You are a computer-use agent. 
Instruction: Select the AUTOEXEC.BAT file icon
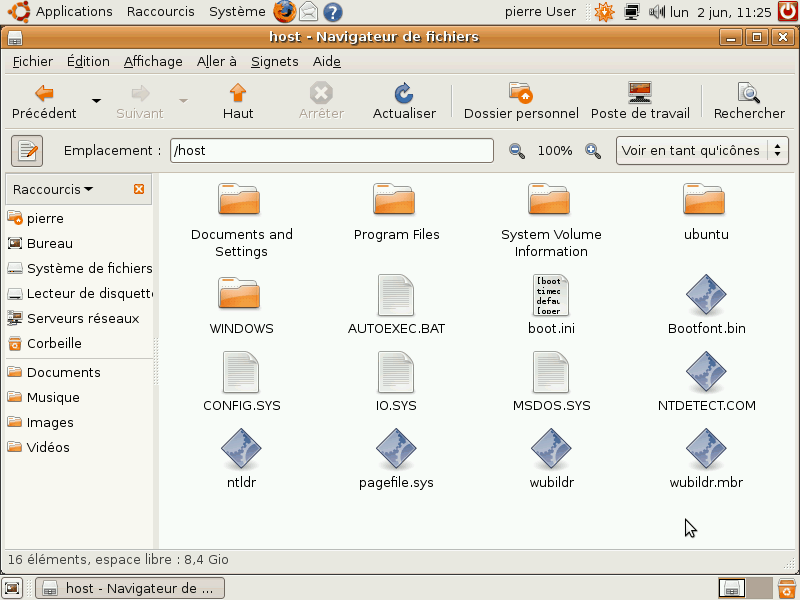(x=396, y=295)
